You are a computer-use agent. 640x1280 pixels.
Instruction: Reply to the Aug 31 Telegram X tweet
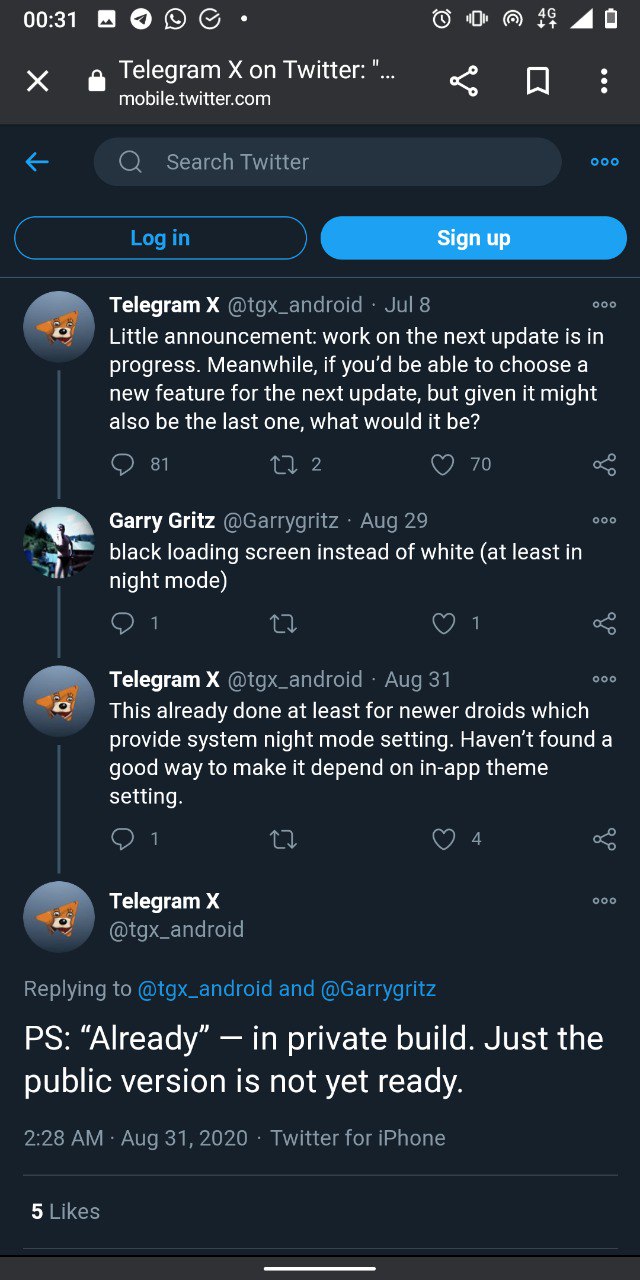coord(123,839)
